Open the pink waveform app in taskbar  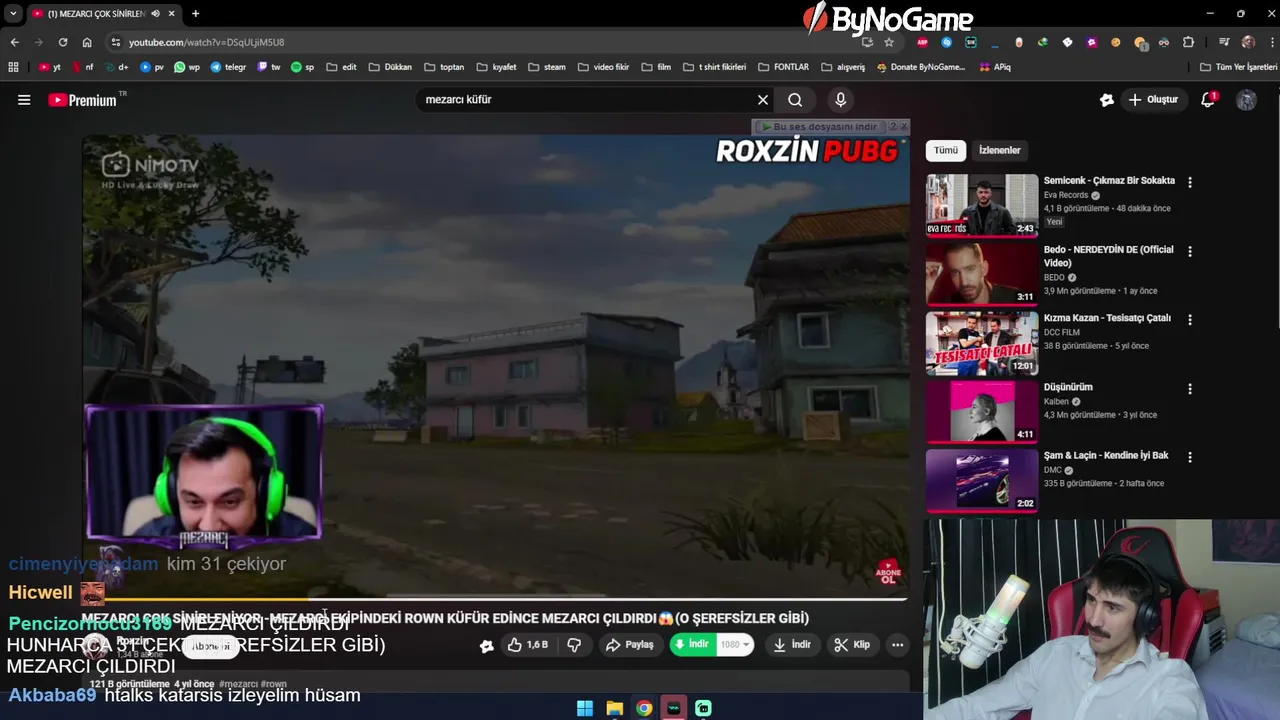click(674, 708)
